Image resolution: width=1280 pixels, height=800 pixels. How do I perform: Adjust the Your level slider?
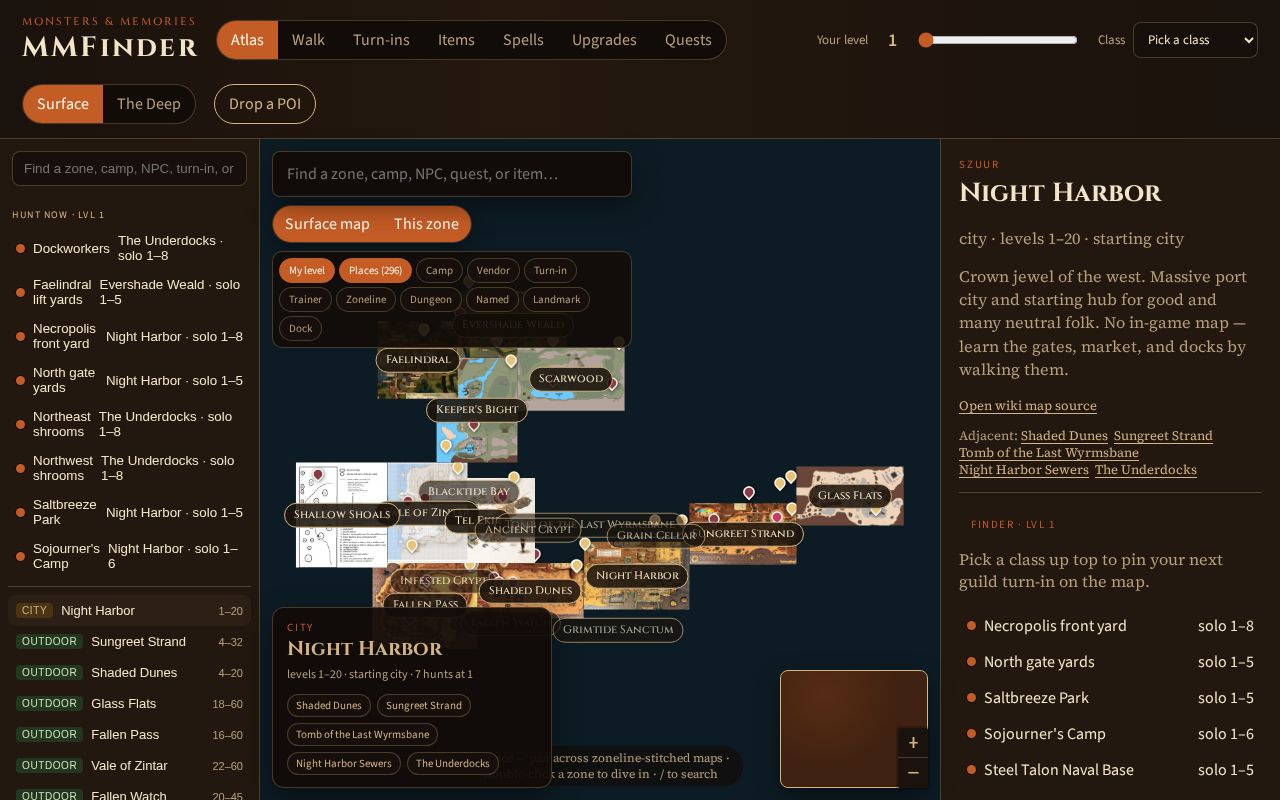coord(999,40)
